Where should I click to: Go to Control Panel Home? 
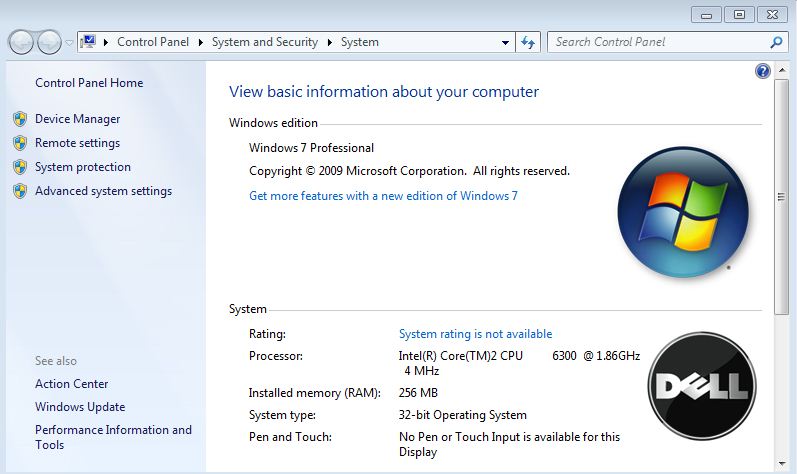89,83
